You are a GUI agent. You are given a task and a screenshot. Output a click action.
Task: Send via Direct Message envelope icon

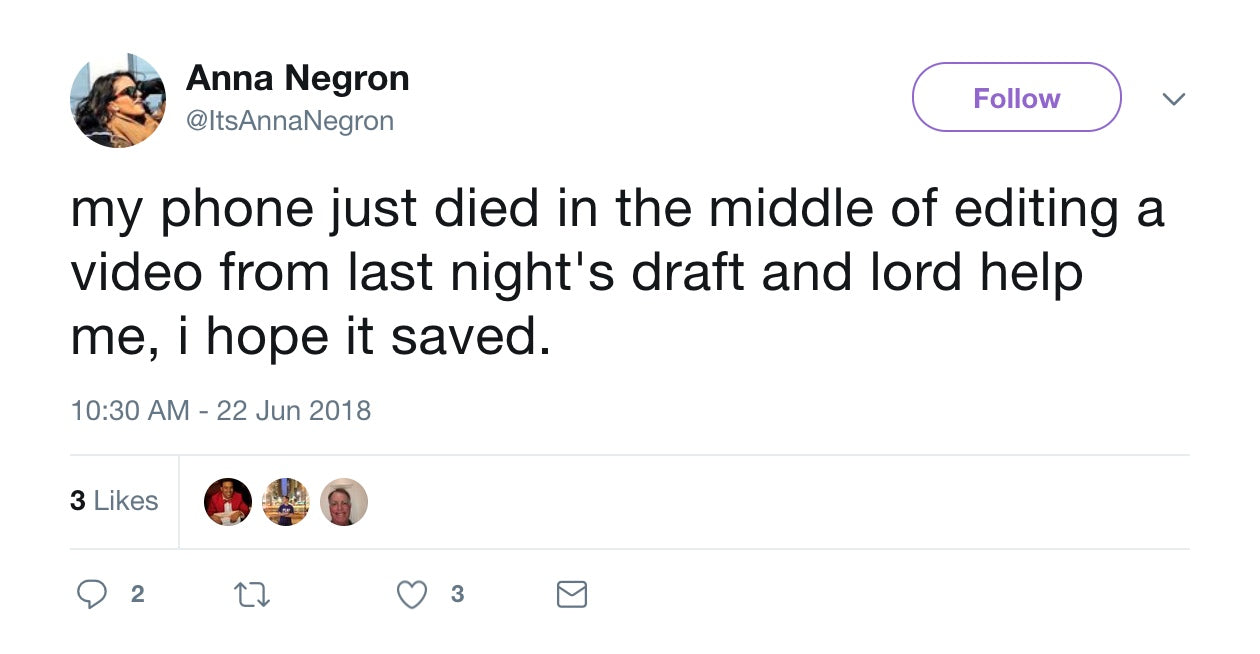tap(571, 595)
